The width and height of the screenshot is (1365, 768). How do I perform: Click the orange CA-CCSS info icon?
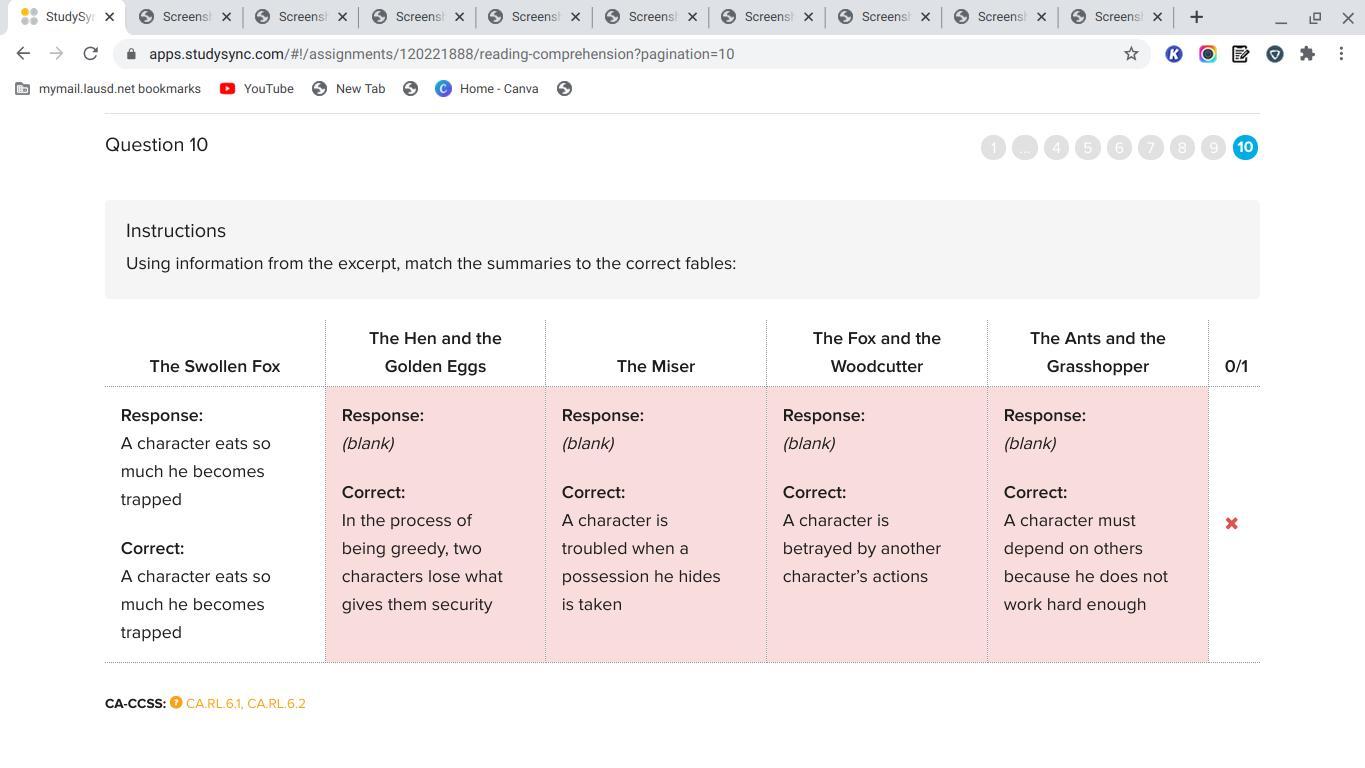point(176,703)
